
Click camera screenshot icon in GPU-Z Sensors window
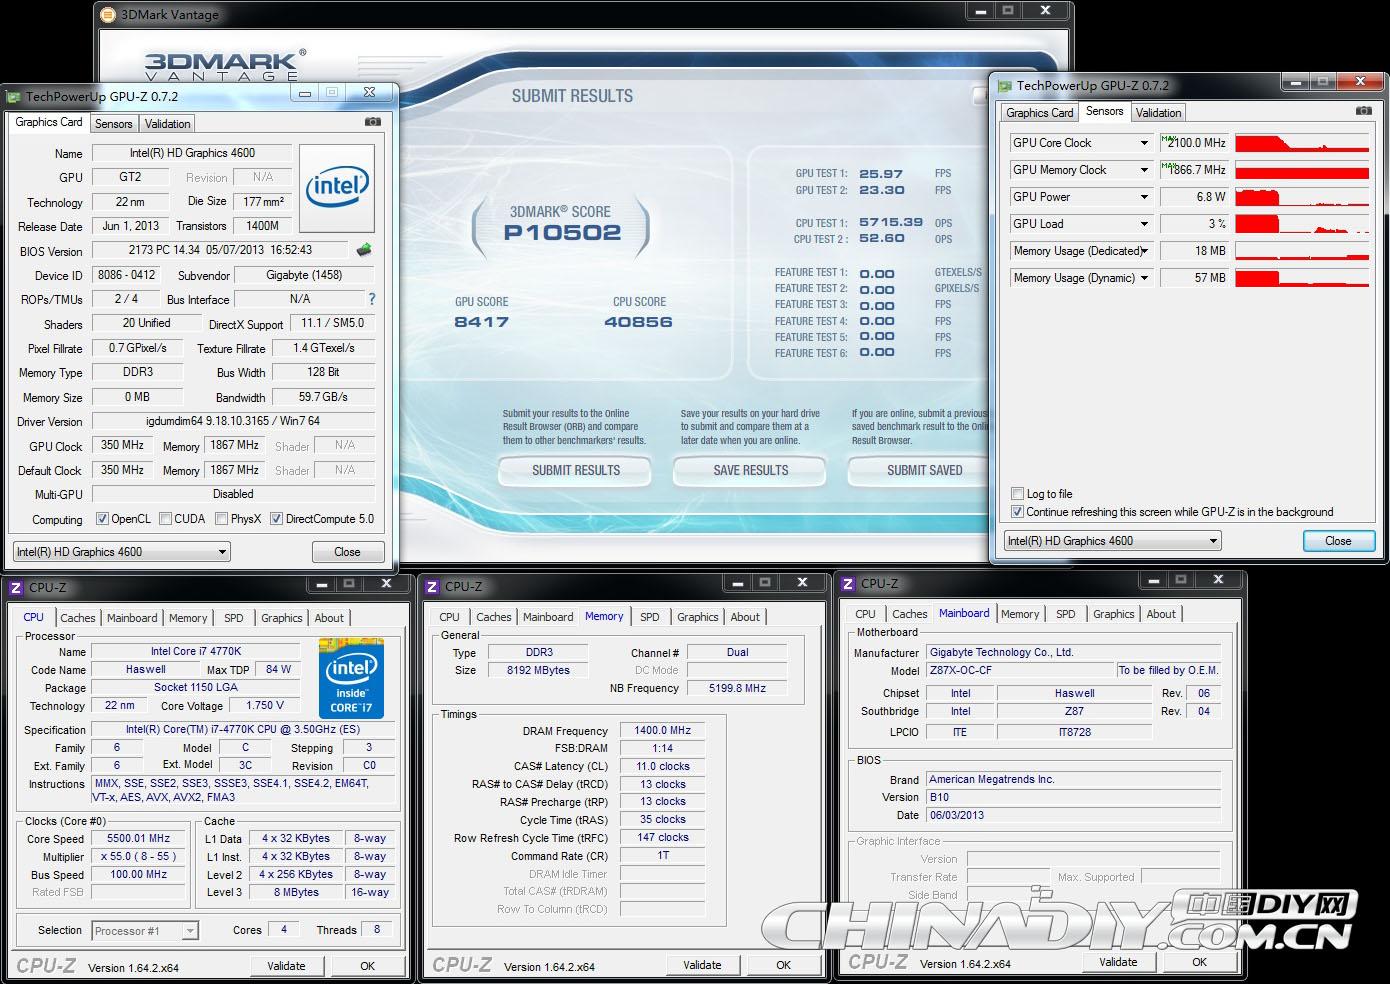coord(1363,111)
